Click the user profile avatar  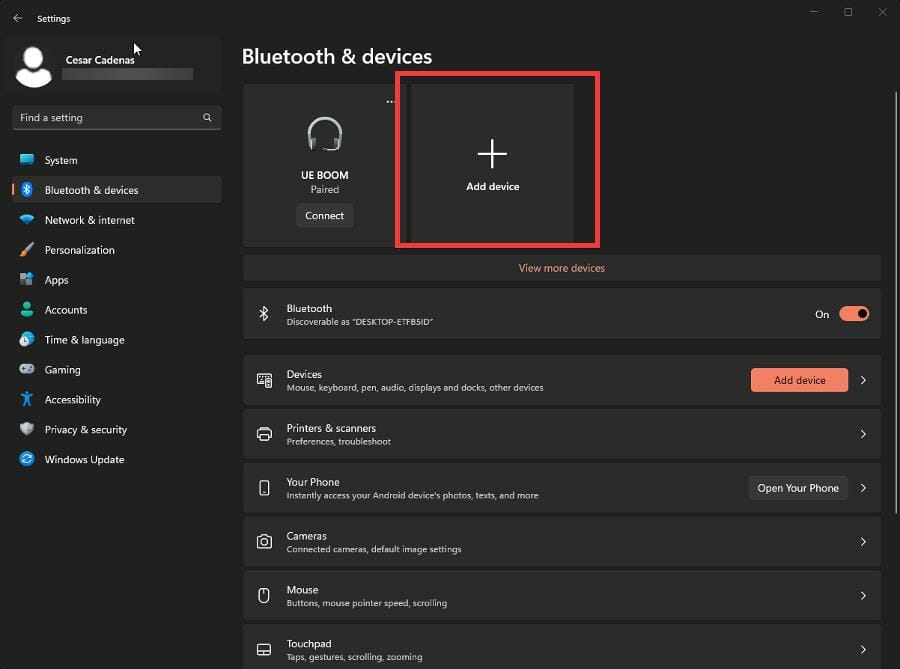click(35, 65)
